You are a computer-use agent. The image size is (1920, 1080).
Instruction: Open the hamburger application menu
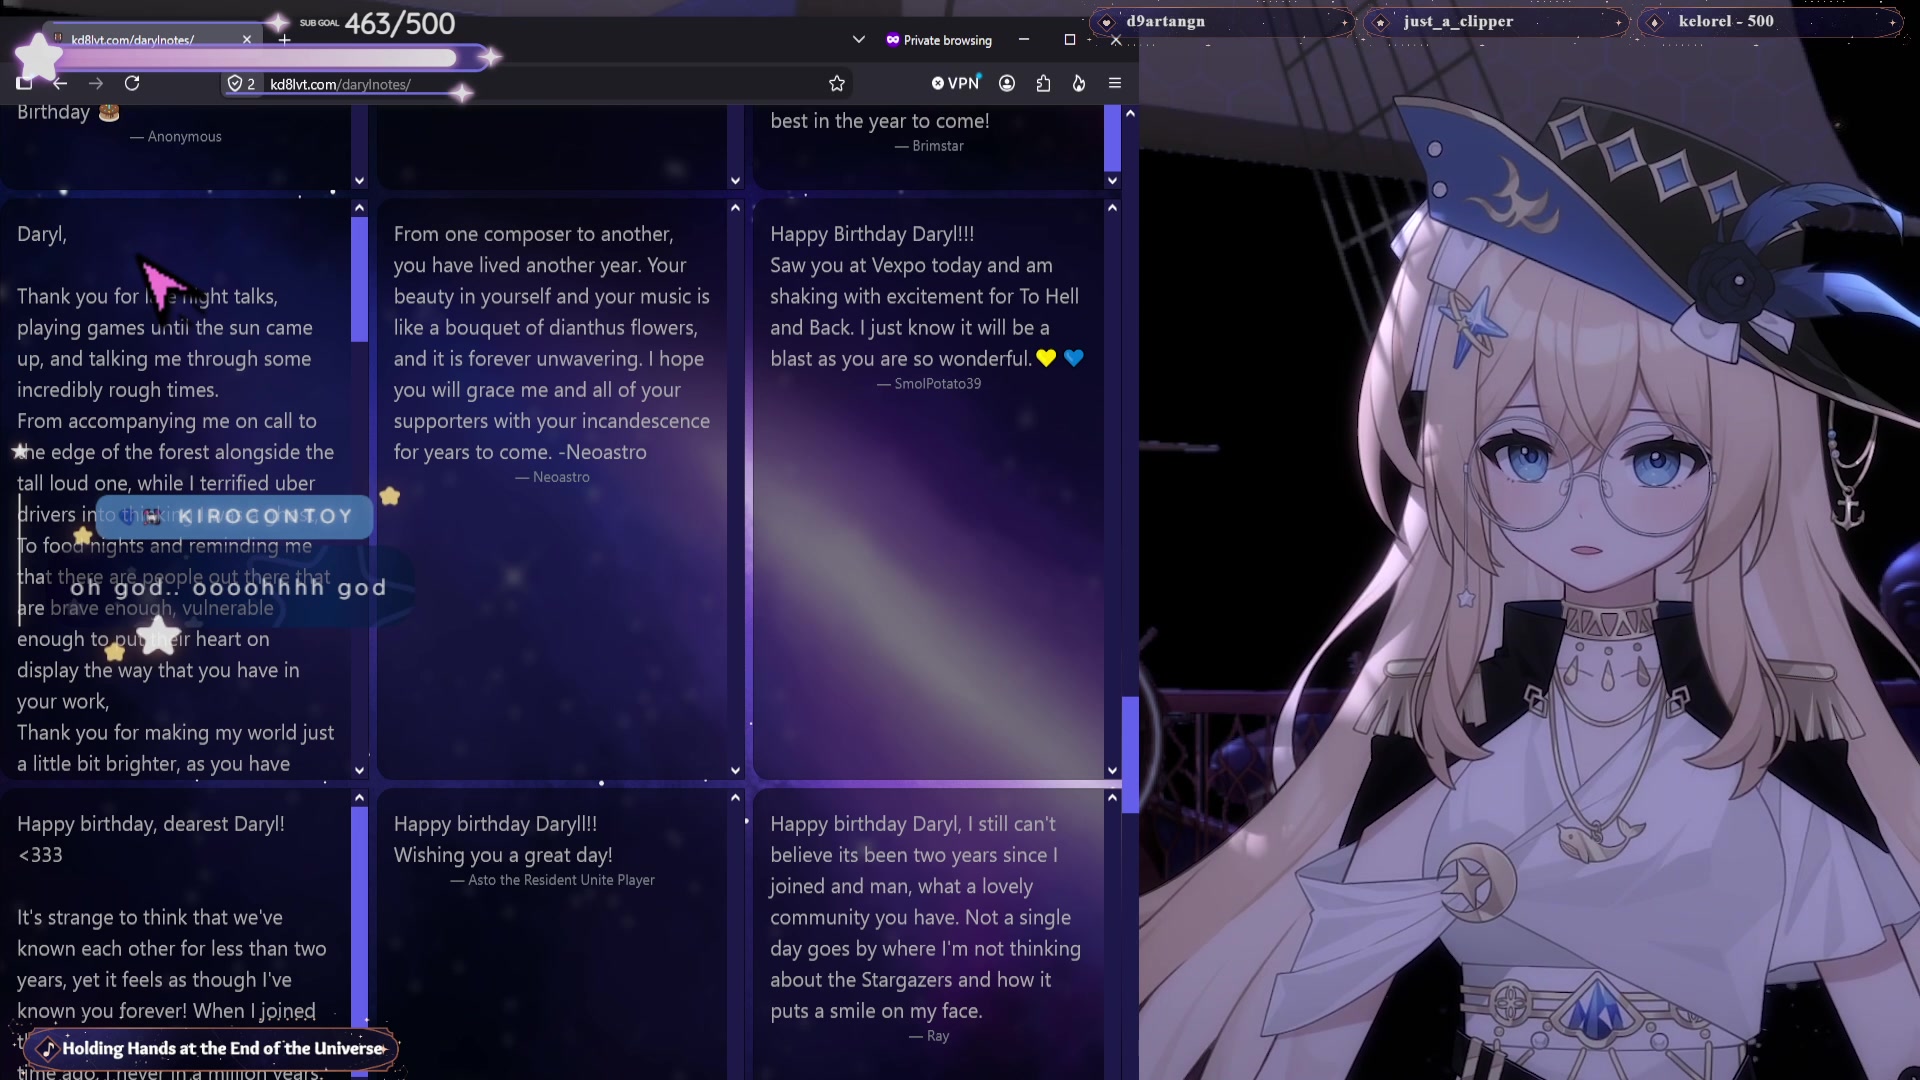[x=1115, y=84]
